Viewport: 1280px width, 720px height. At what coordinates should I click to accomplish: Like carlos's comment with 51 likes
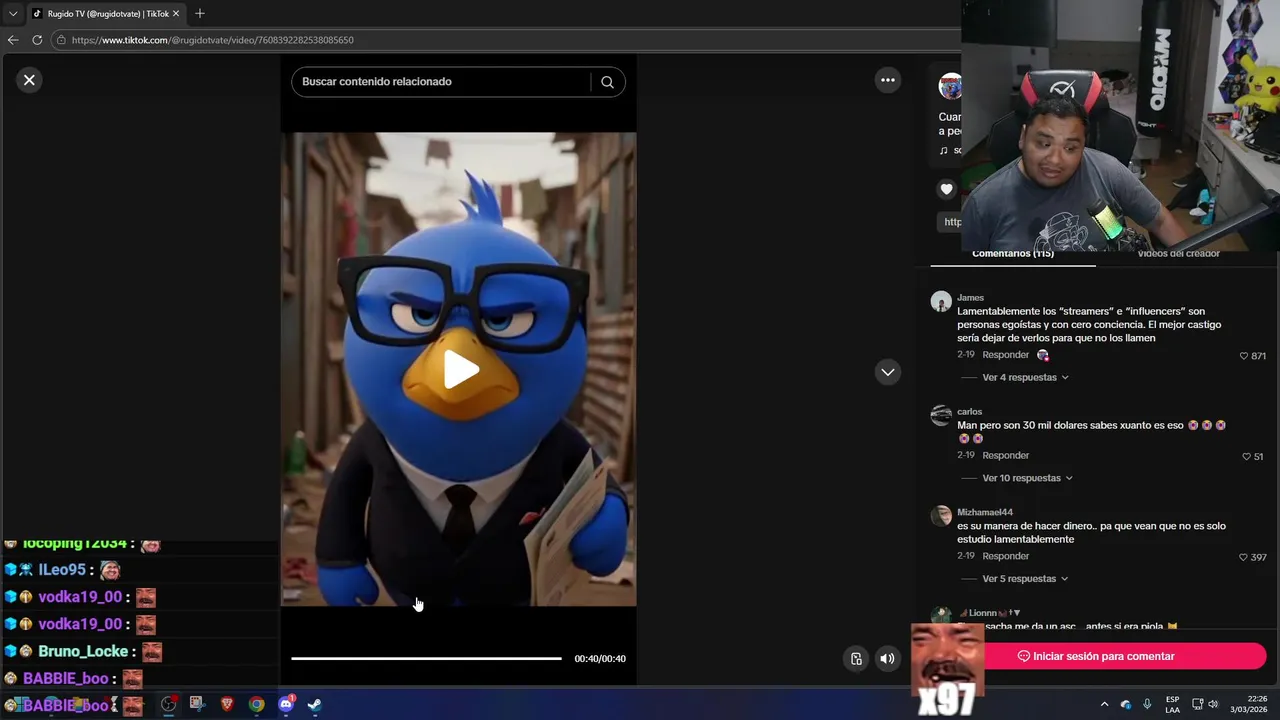(x=1247, y=457)
